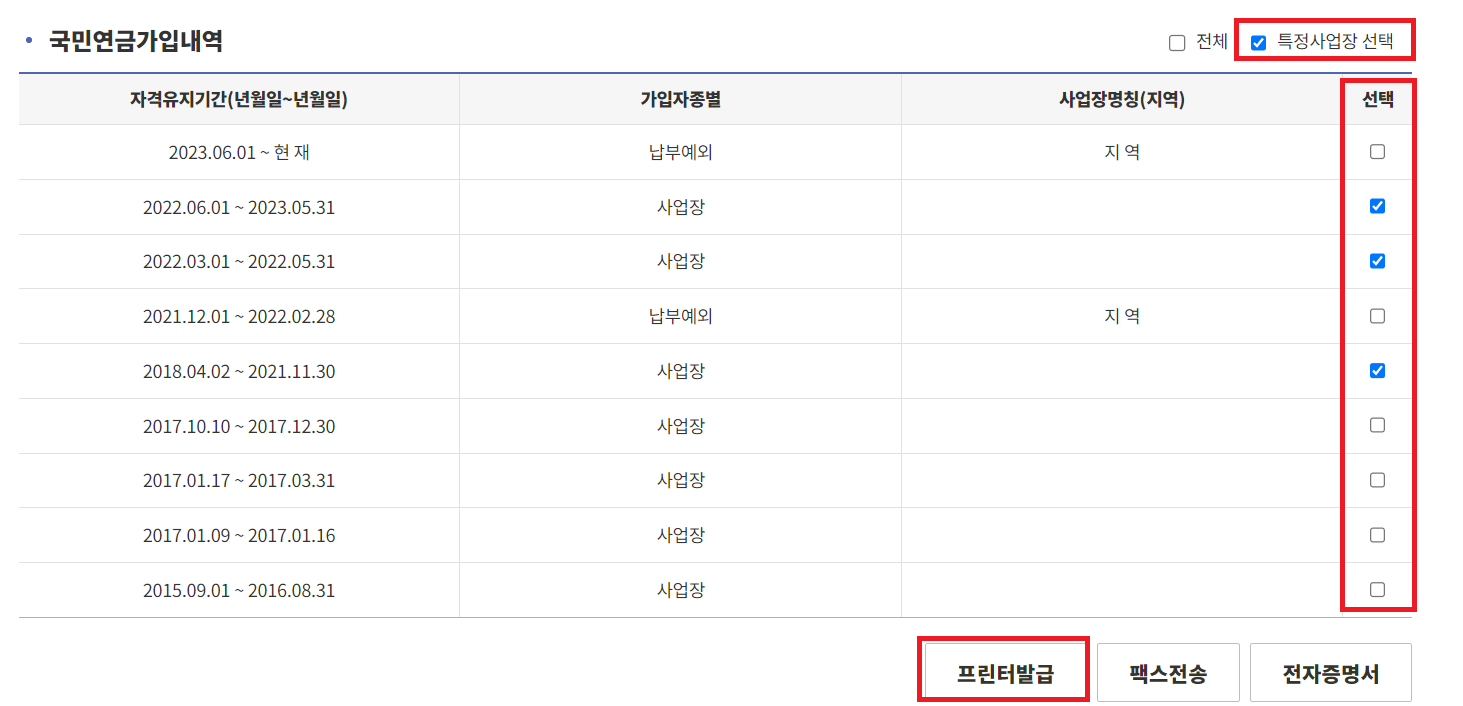Check the 2017.10.10 ~ 2017.12.30 row
Image resolution: width=1463 pixels, height=706 pixels.
tap(1377, 425)
